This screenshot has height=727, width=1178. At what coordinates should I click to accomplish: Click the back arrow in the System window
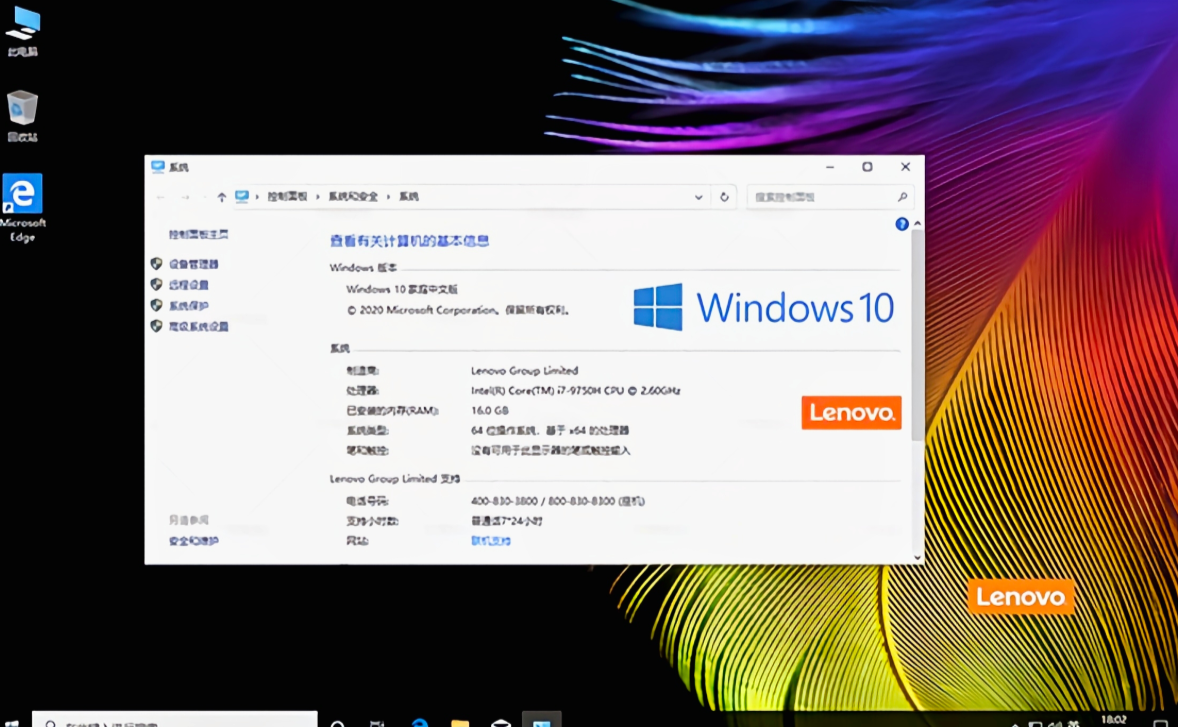[160, 197]
